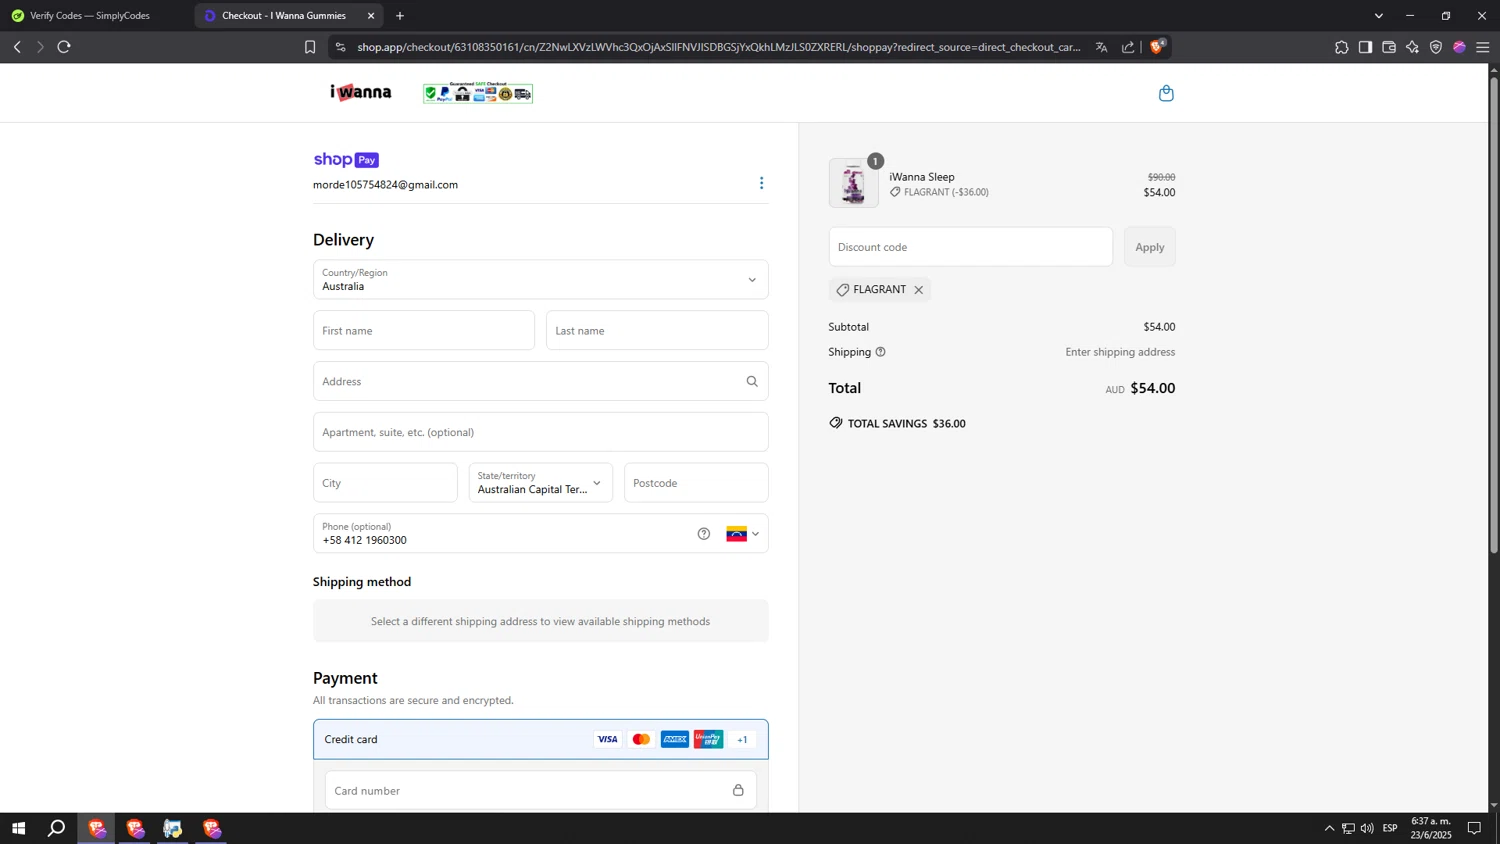The height and width of the screenshot is (844, 1500).
Task: Open Shop Pay account options menu
Action: (761, 183)
